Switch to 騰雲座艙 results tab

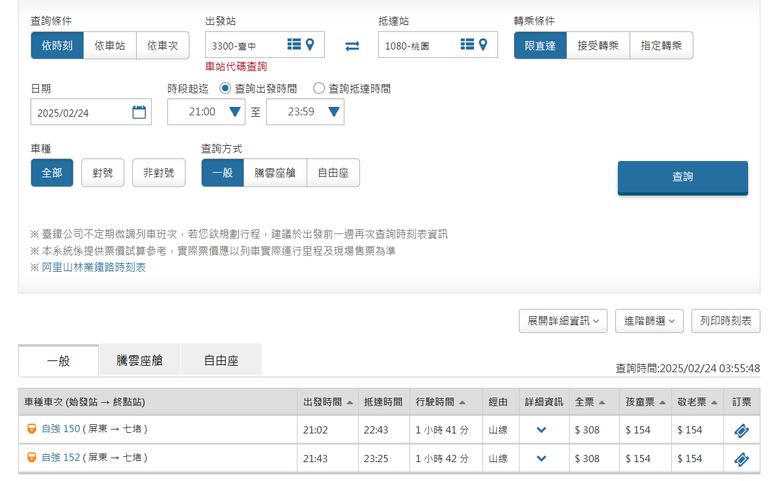point(139,360)
